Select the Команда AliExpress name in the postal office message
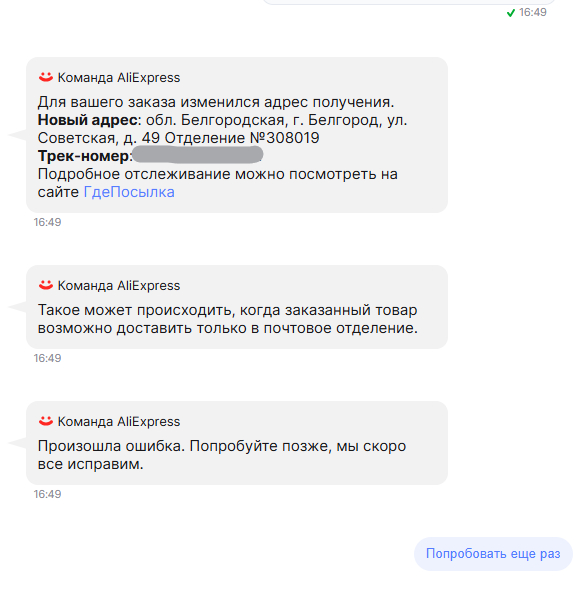 click(119, 285)
